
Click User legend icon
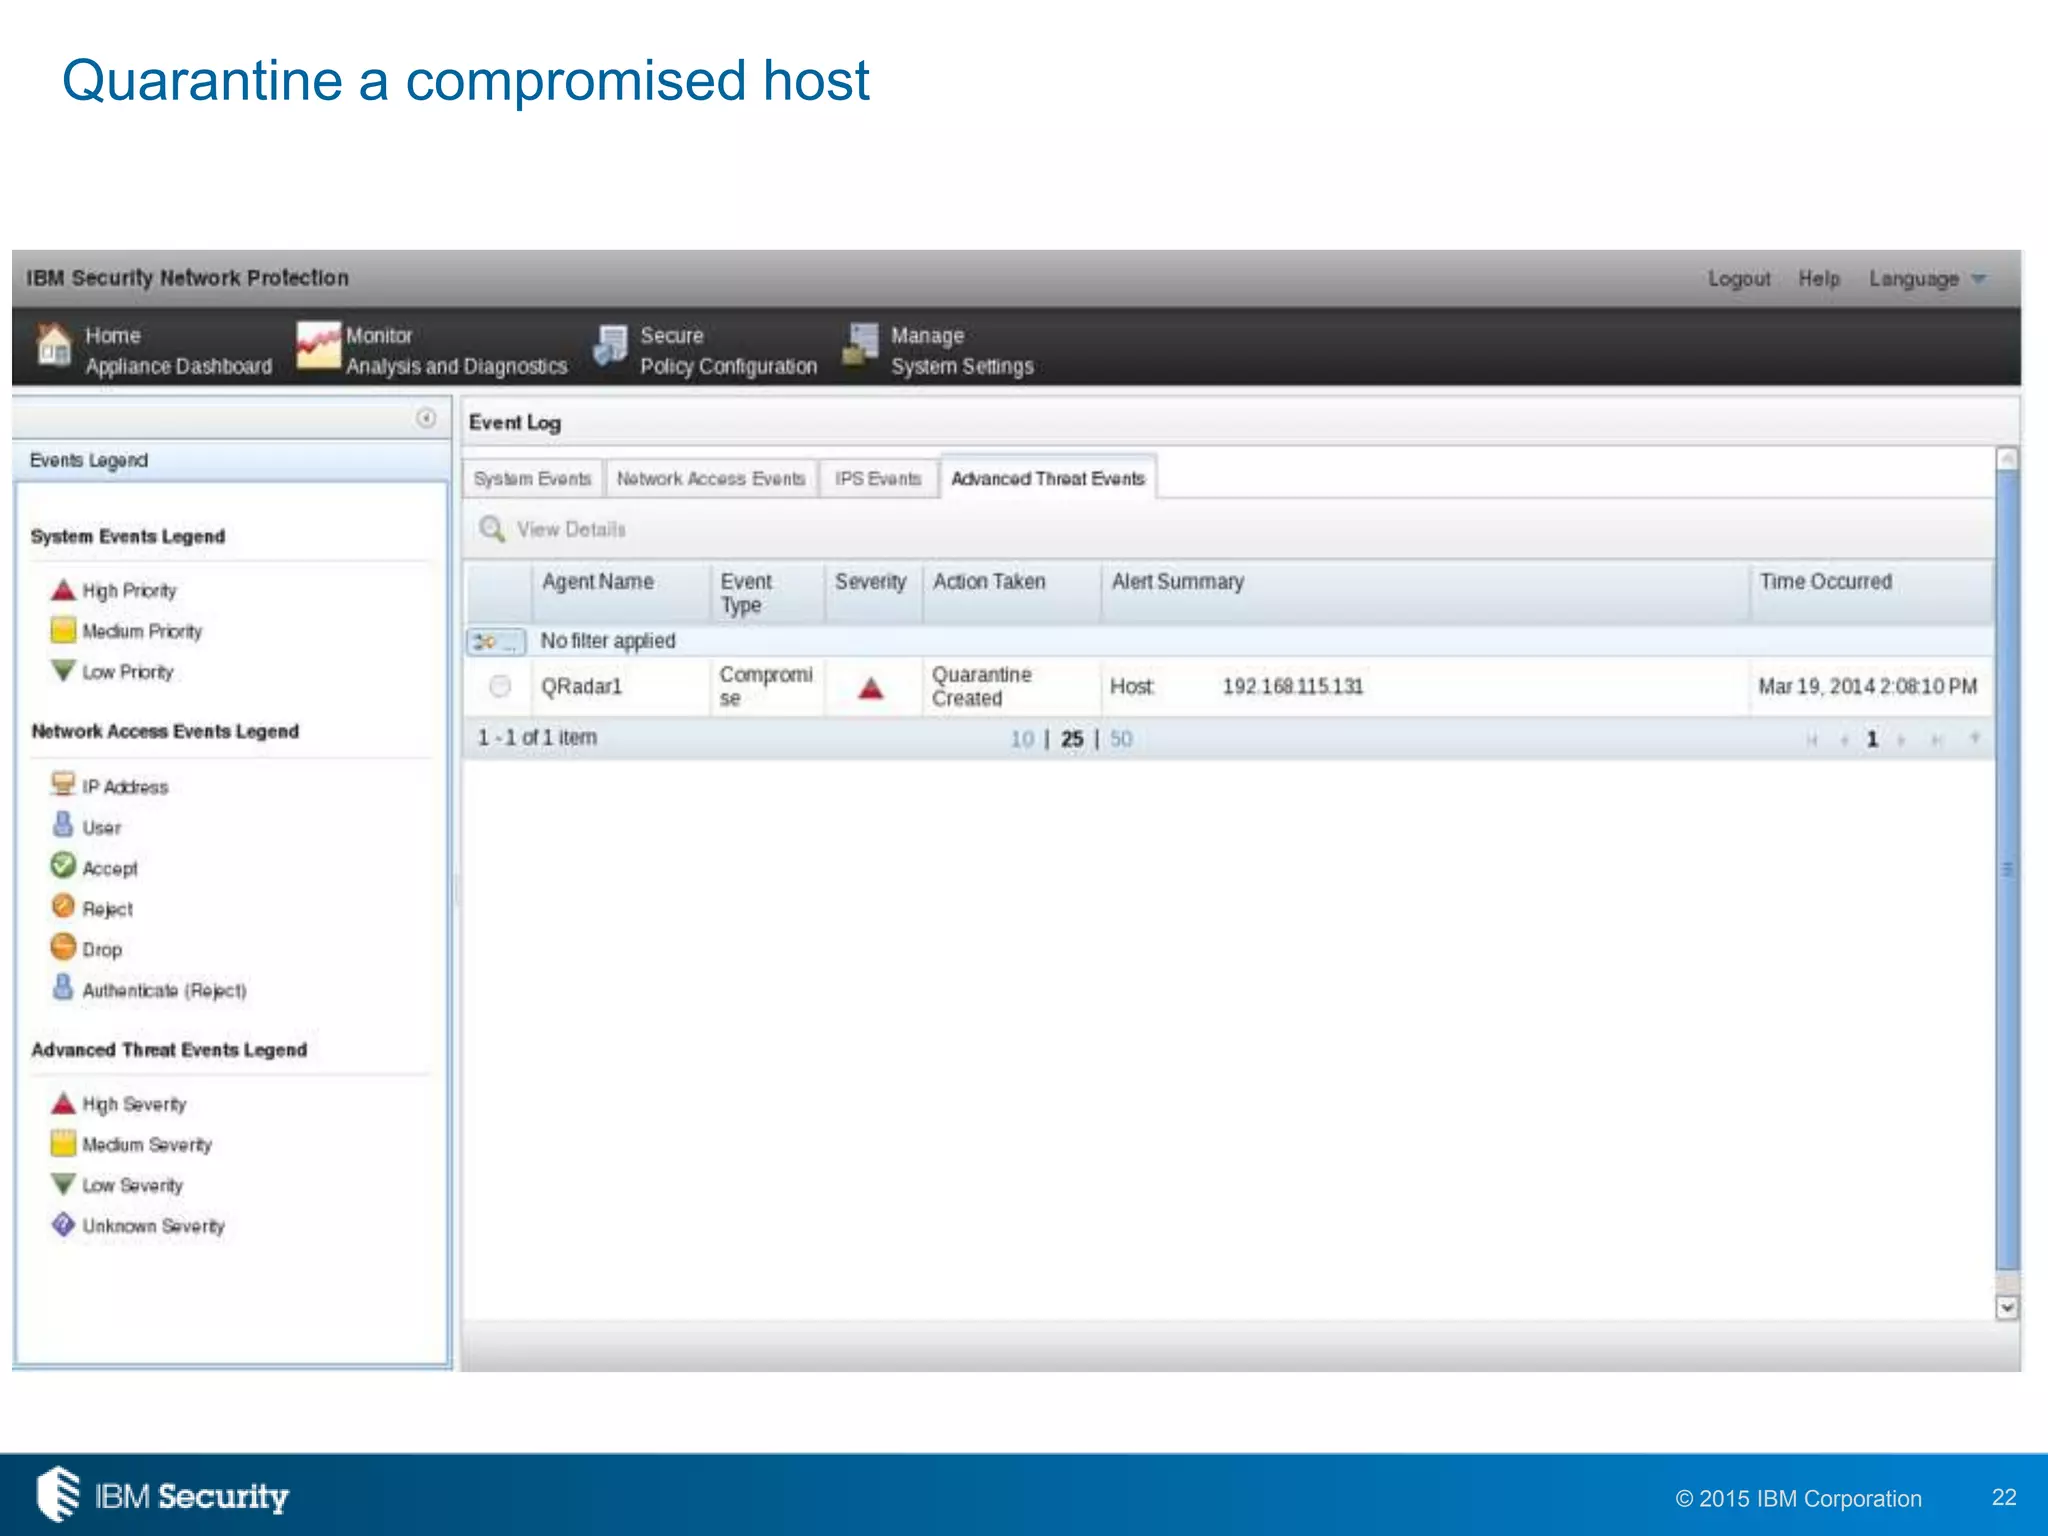(63, 825)
